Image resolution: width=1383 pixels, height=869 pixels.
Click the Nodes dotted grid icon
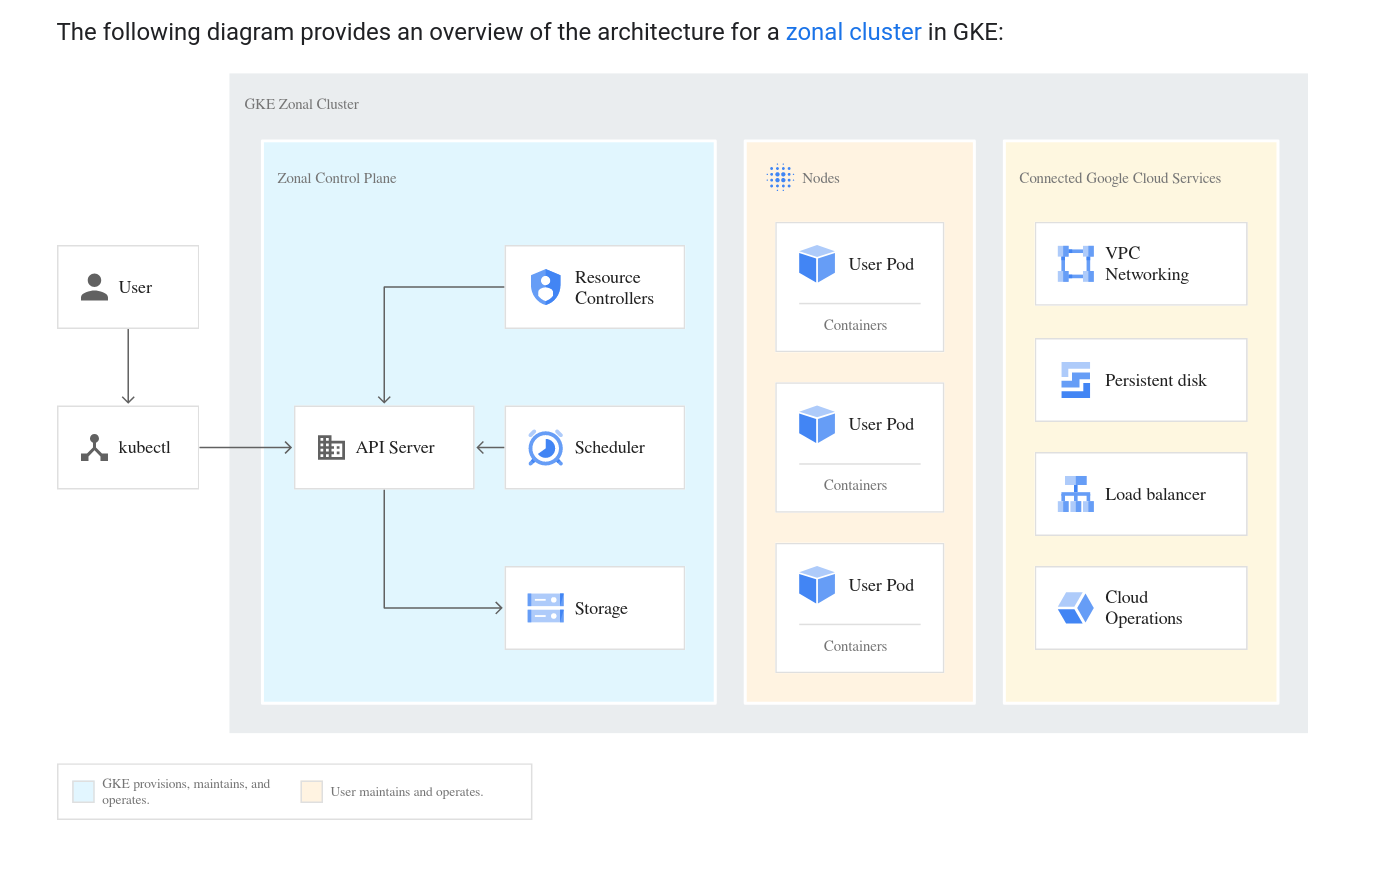pos(780,177)
